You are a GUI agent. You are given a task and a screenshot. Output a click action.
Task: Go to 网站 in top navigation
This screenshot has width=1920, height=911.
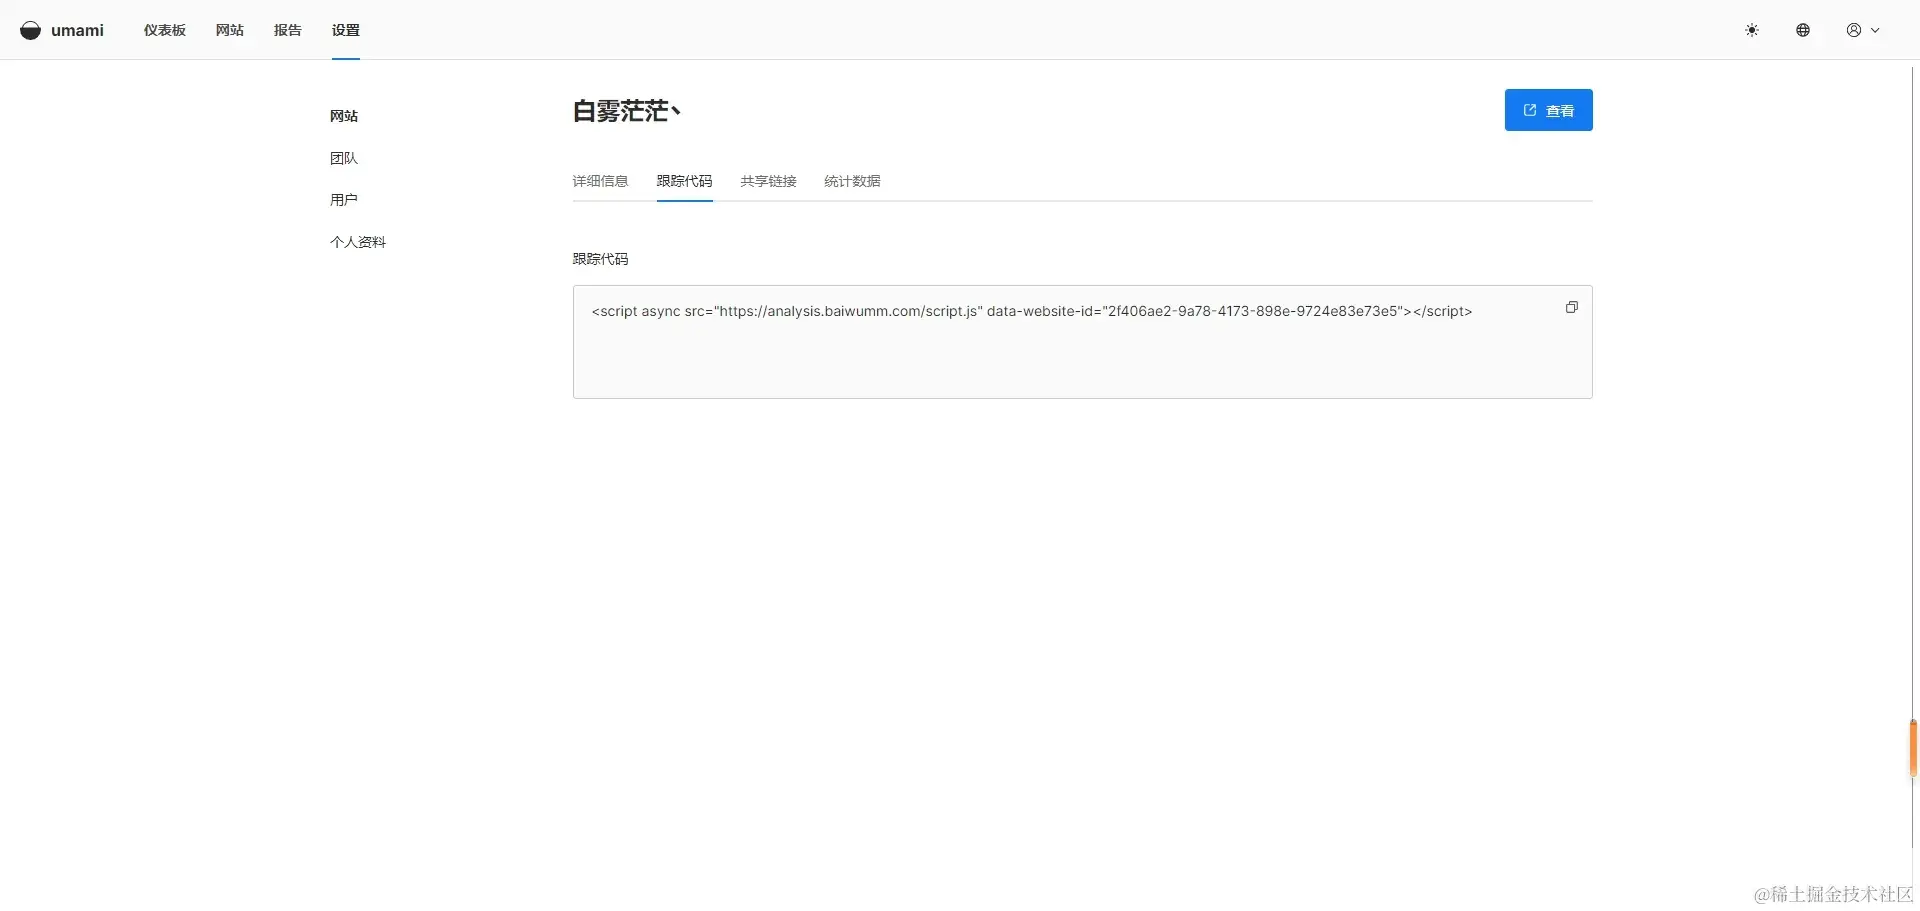tap(230, 30)
